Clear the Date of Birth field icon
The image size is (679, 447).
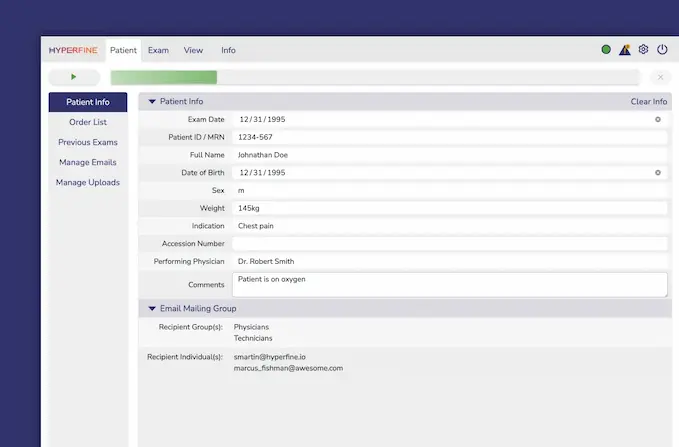(658, 172)
